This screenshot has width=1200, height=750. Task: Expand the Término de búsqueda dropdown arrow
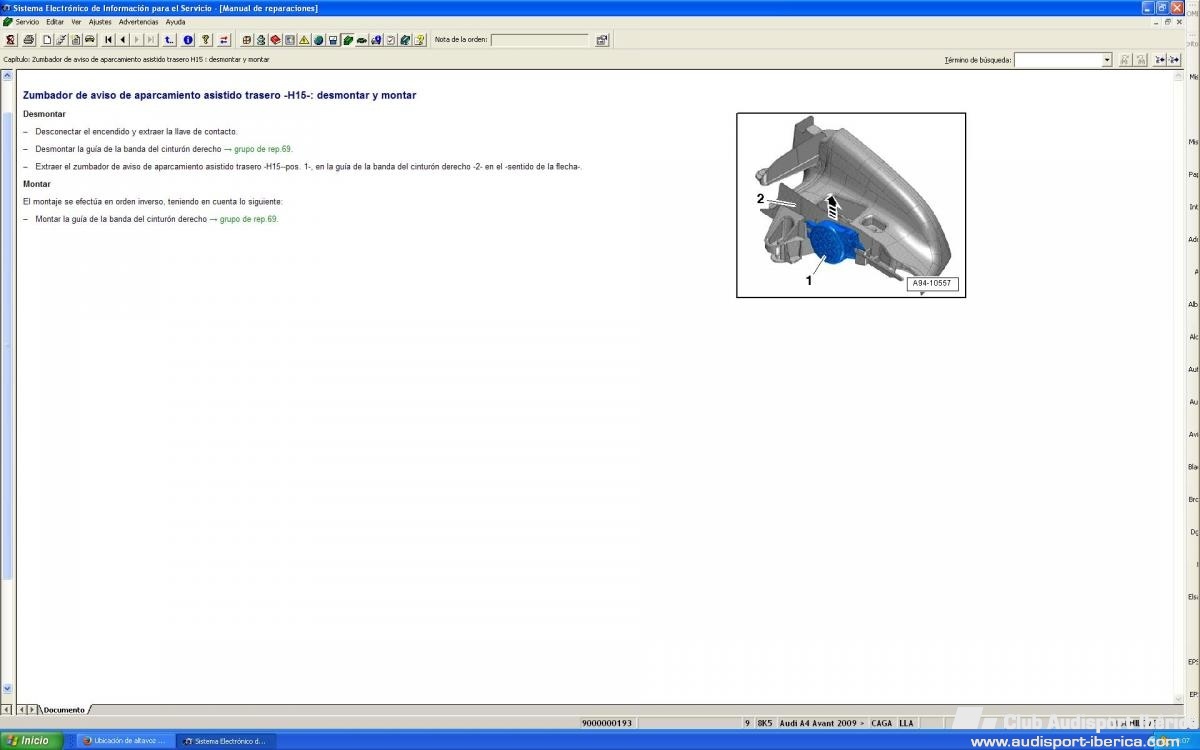1107,60
